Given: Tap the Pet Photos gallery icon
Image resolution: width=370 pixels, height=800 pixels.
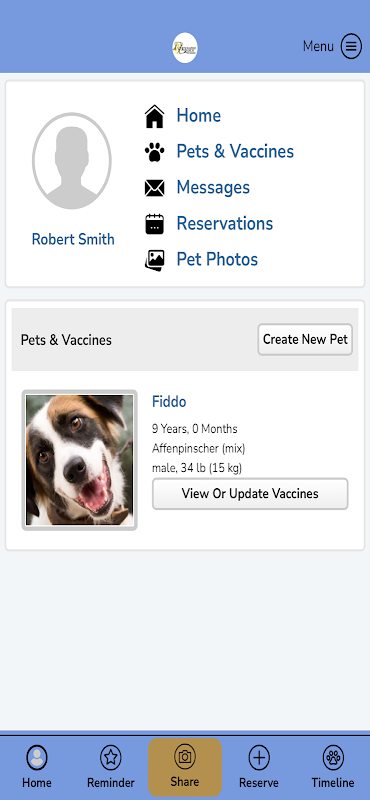Looking at the screenshot, I should pos(155,260).
